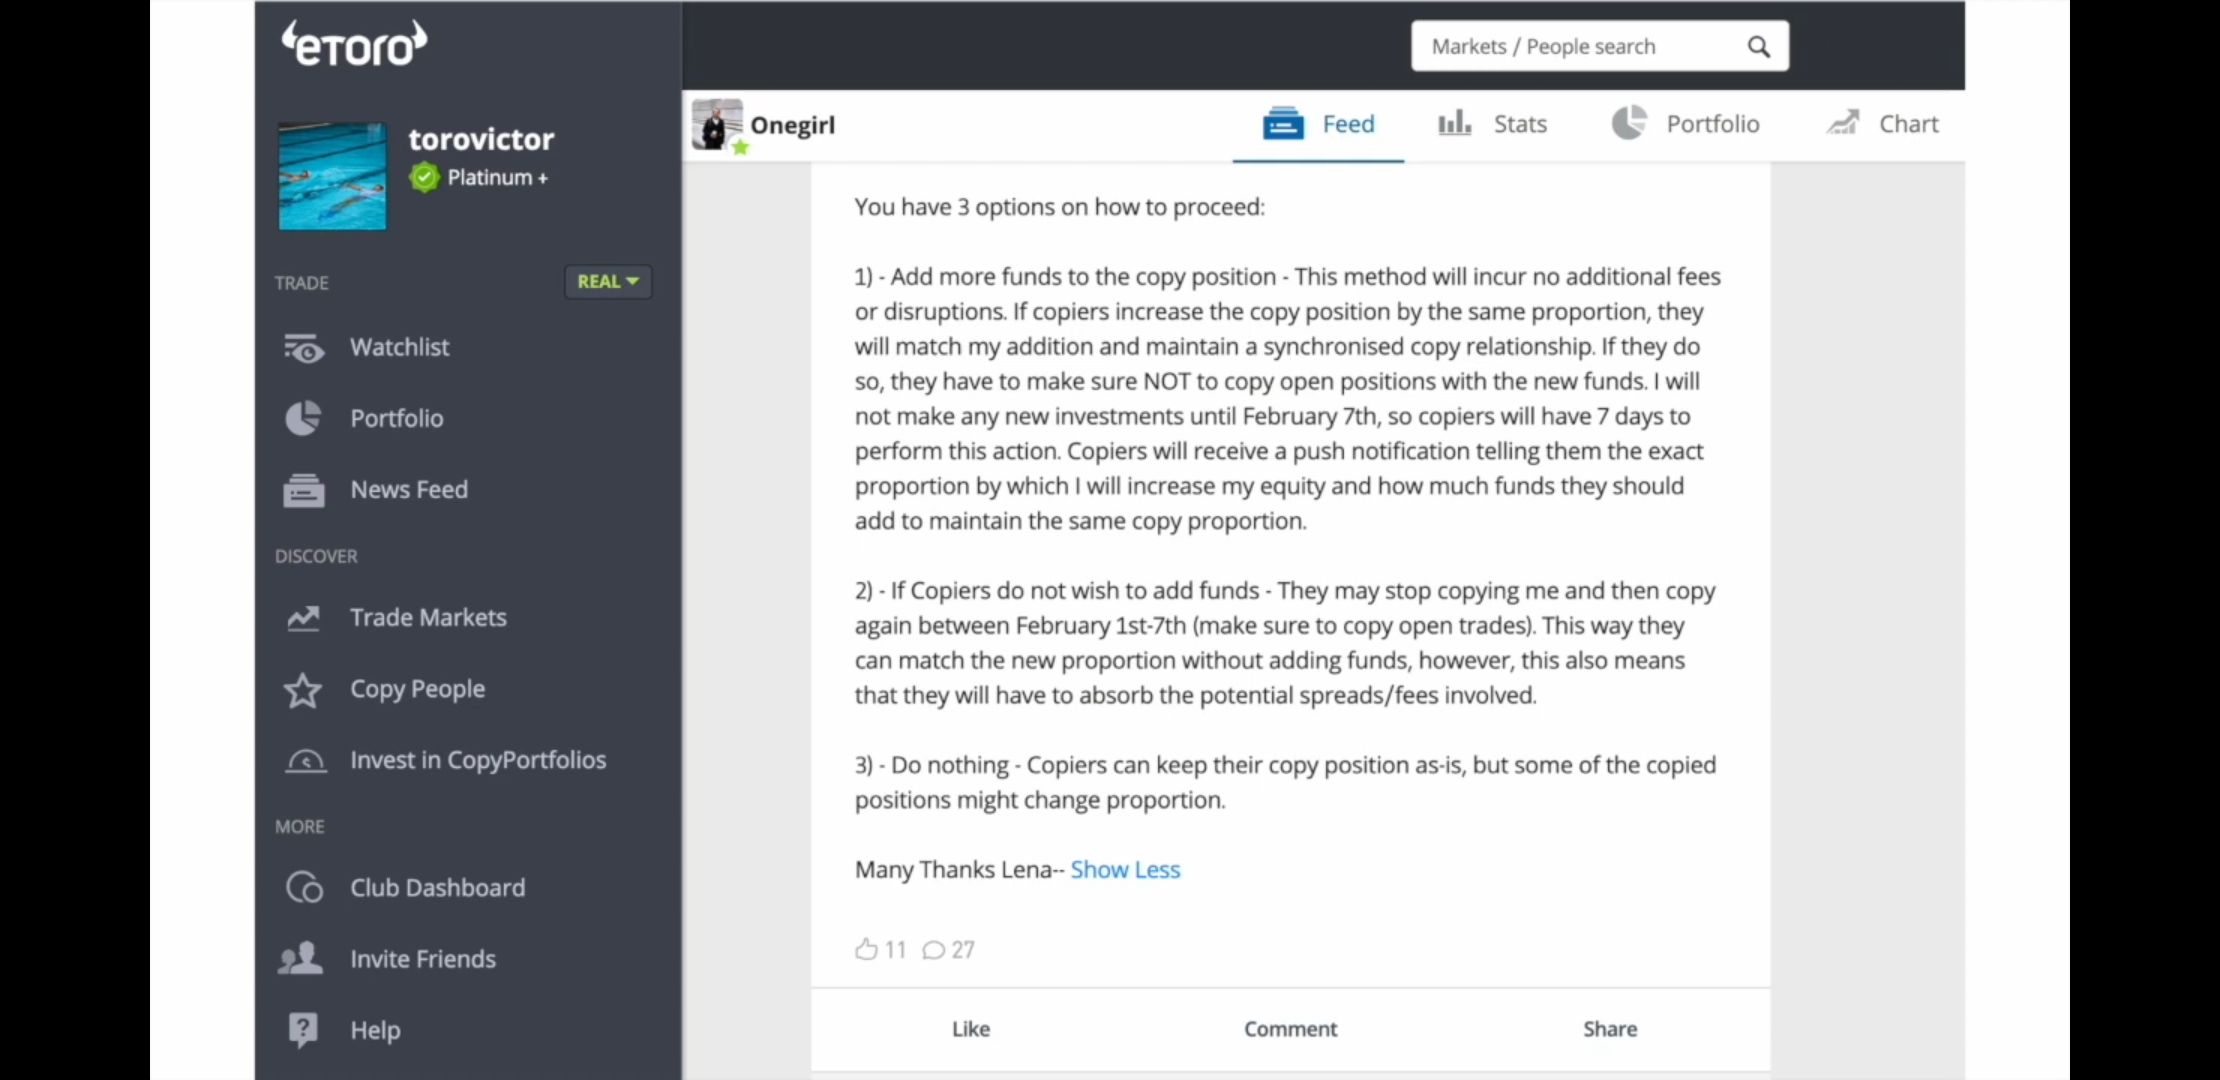Click the Invite Friends people icon
The image size is (2220, 1080).
click(301, 958)
